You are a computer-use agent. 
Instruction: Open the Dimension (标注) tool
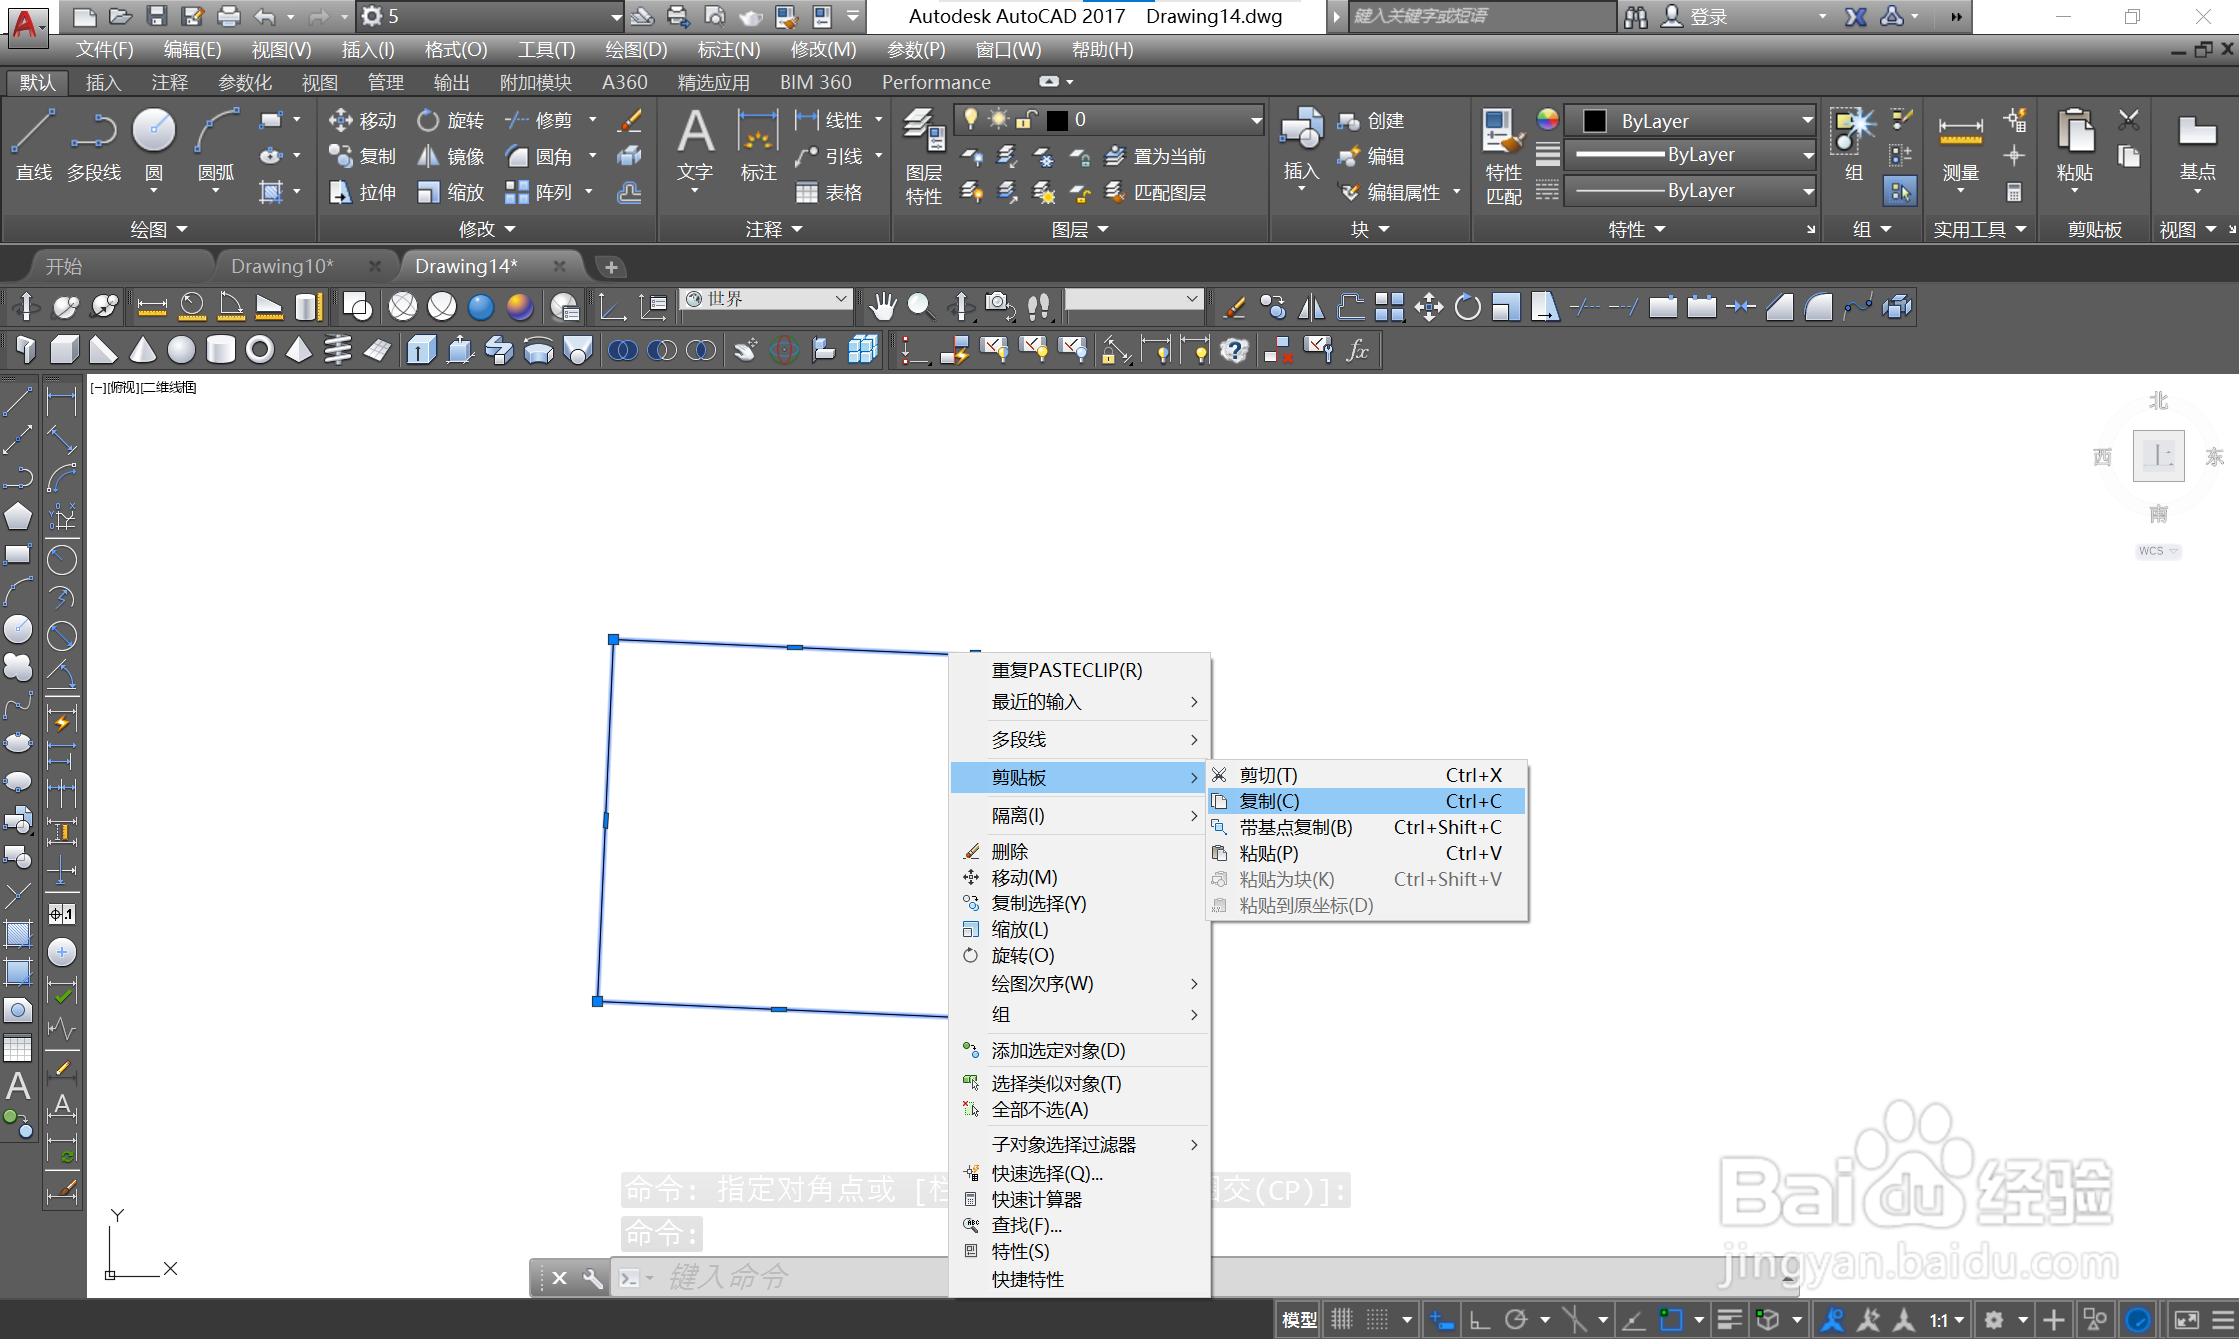click(x=758, y=146)
